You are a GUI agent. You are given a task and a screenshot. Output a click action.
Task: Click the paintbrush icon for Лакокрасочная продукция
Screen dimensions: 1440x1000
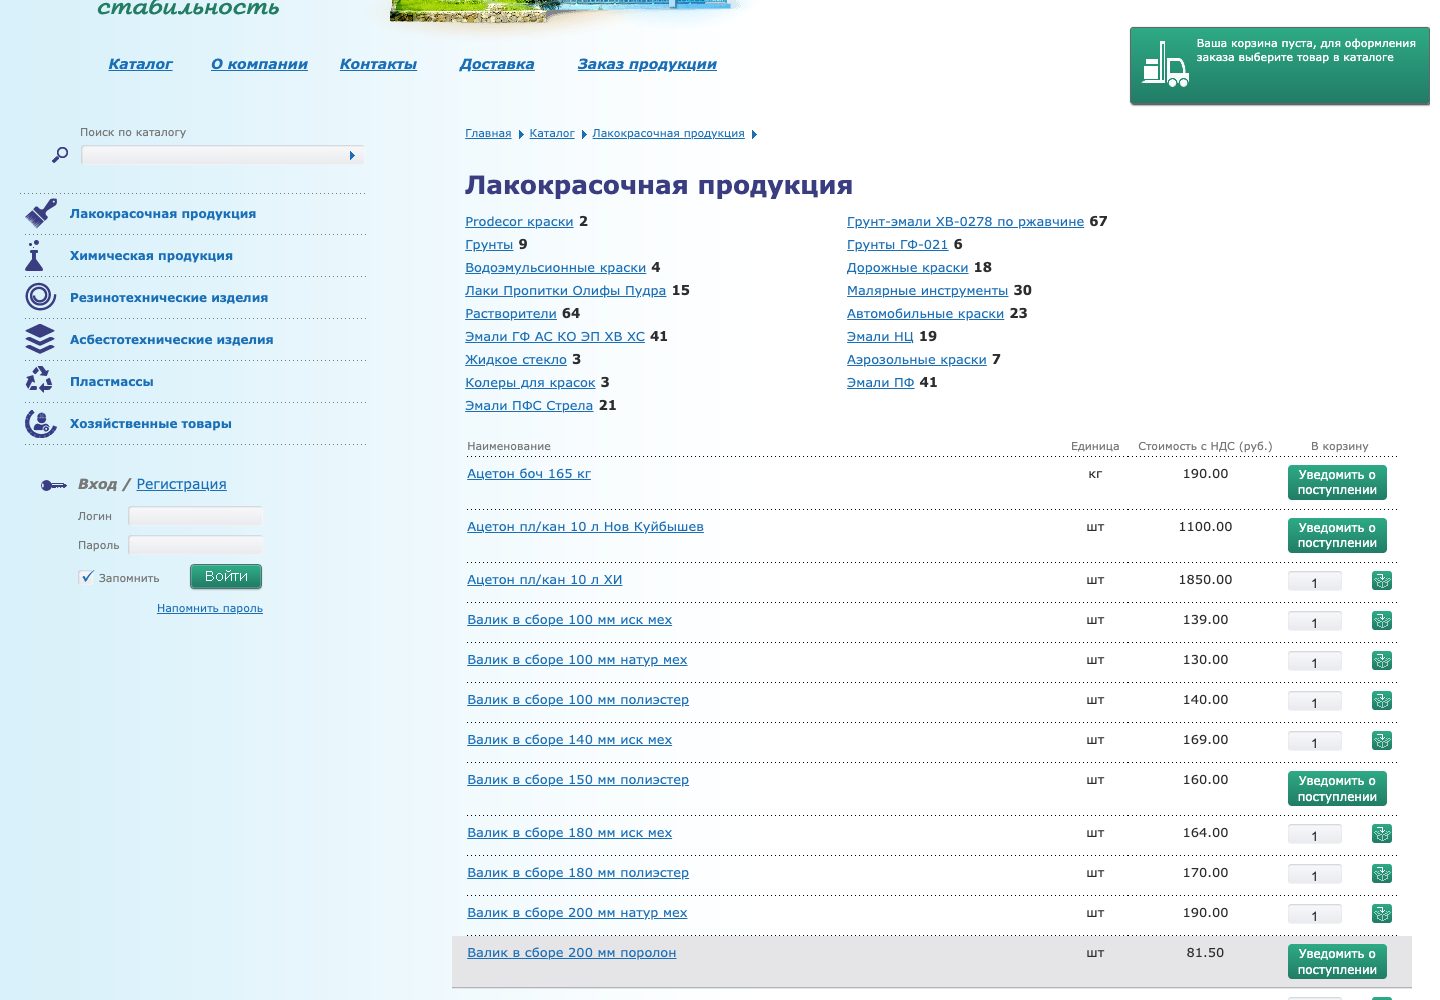point(41,213)
